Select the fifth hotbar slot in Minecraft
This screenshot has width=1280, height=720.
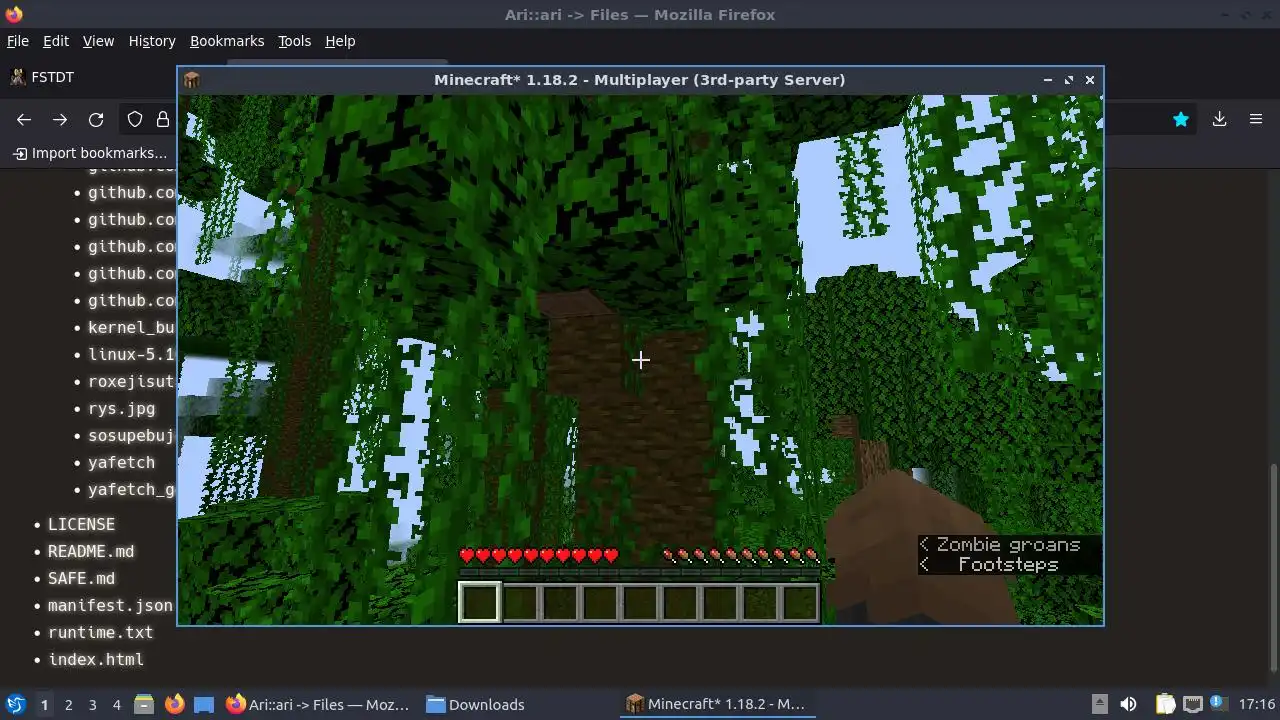pos(640,603)
